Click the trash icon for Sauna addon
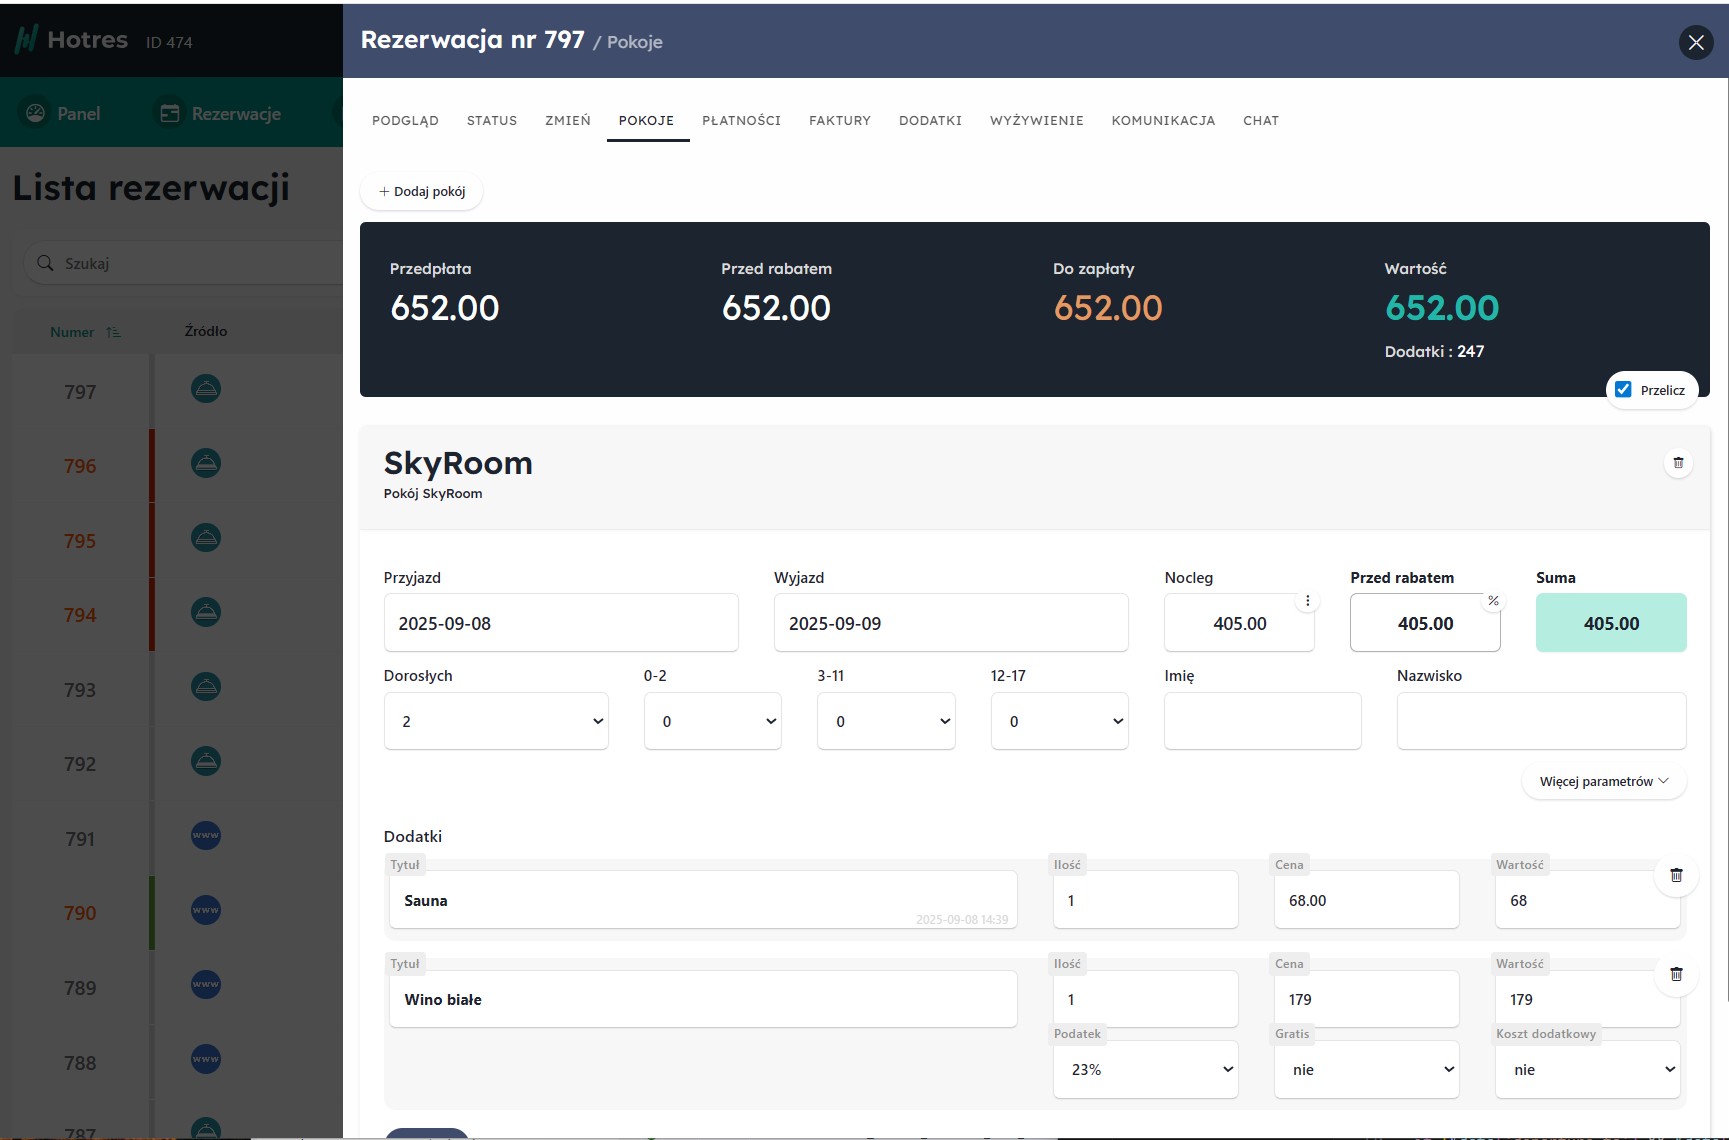This screenshot has height=1140, width=1729. coord(1676,875)
